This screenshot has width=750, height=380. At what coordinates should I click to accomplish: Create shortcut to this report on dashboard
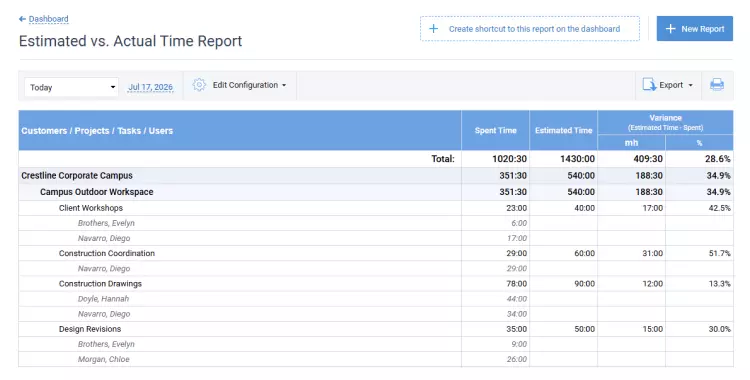[x=529, y=29]
